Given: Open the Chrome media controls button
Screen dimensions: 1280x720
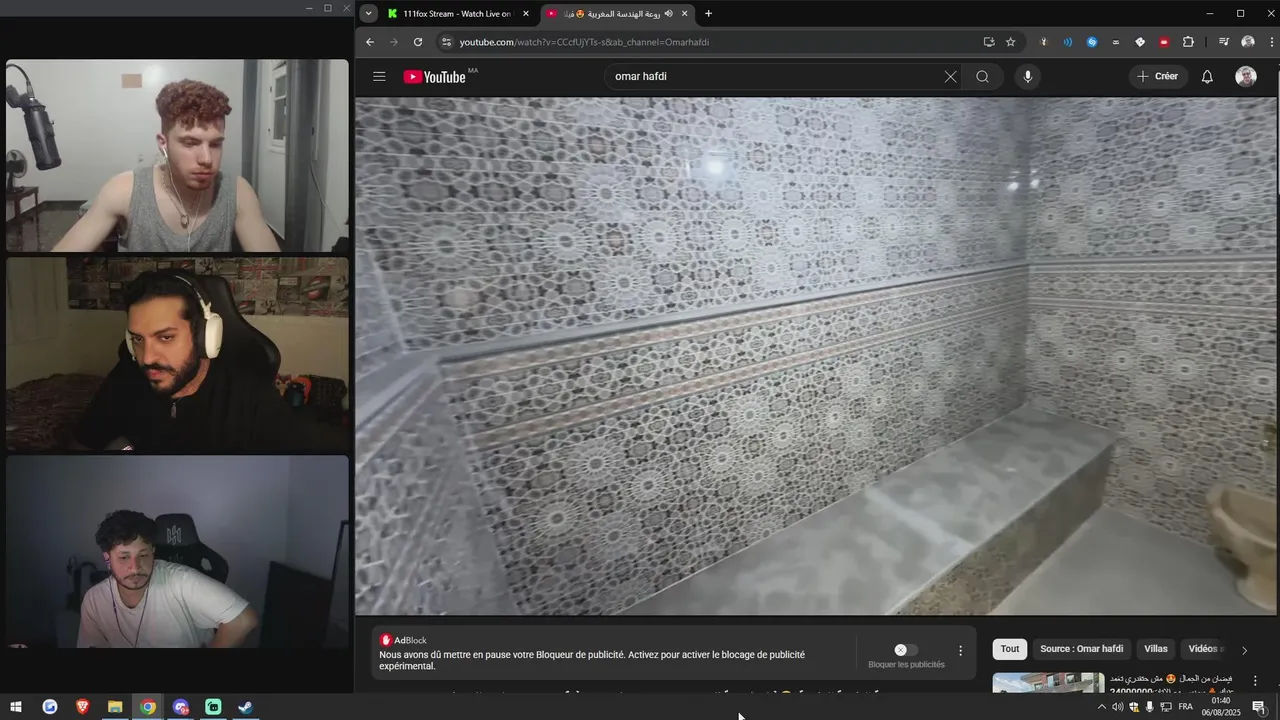Looking at the screenshot, I should pos(1224,42).
